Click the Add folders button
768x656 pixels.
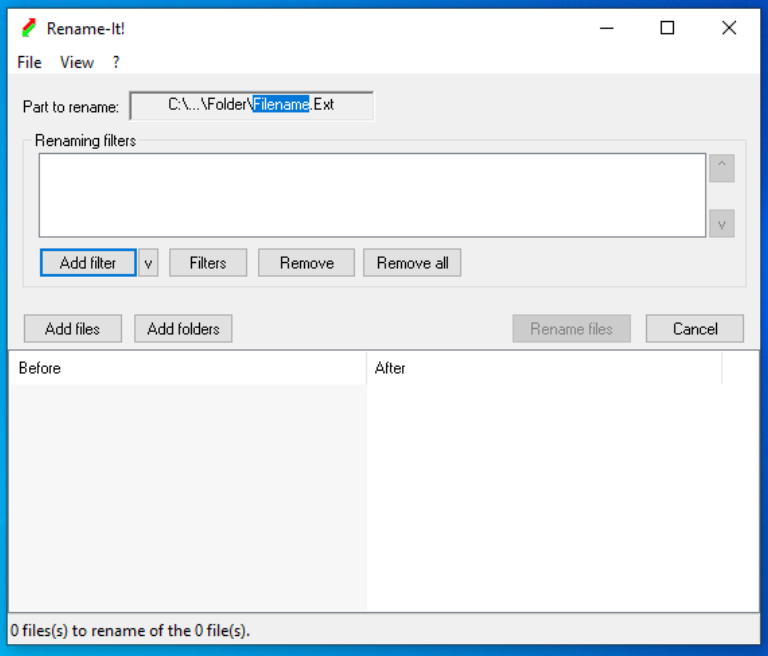[x=183, y=328]
